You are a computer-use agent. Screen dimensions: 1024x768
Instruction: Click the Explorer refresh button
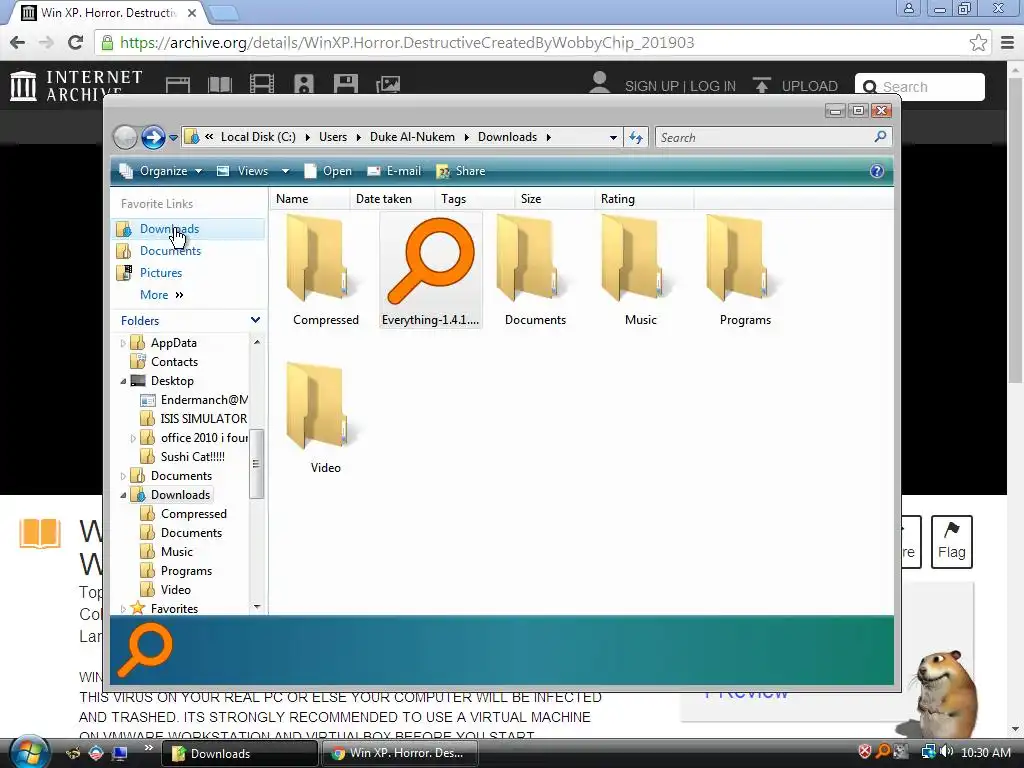[x=635, y=137]
